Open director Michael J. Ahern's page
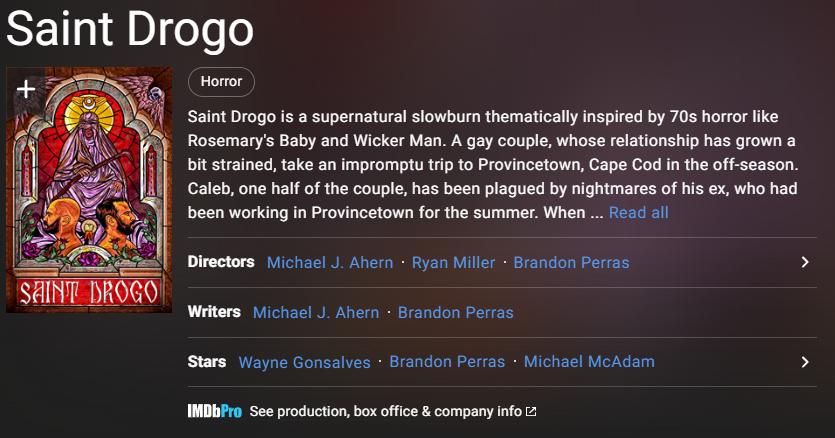The width and height of the screenshot is (835, 438). pos(330,263)
